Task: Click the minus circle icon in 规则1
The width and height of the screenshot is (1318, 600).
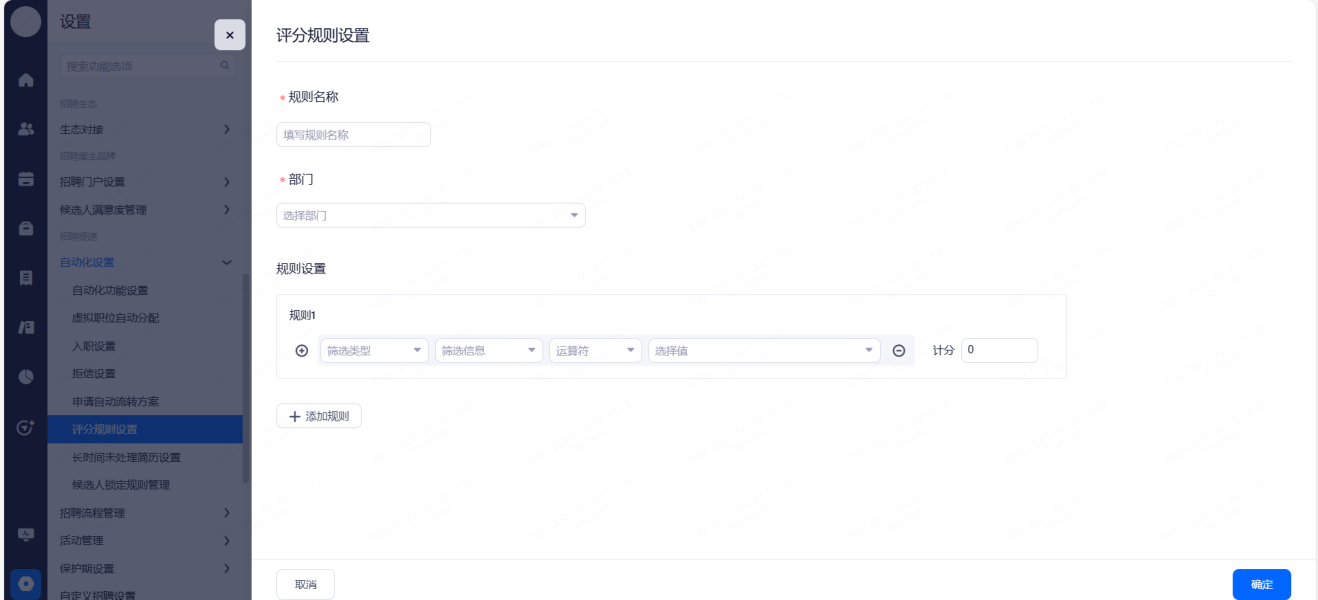Action: 898,351
